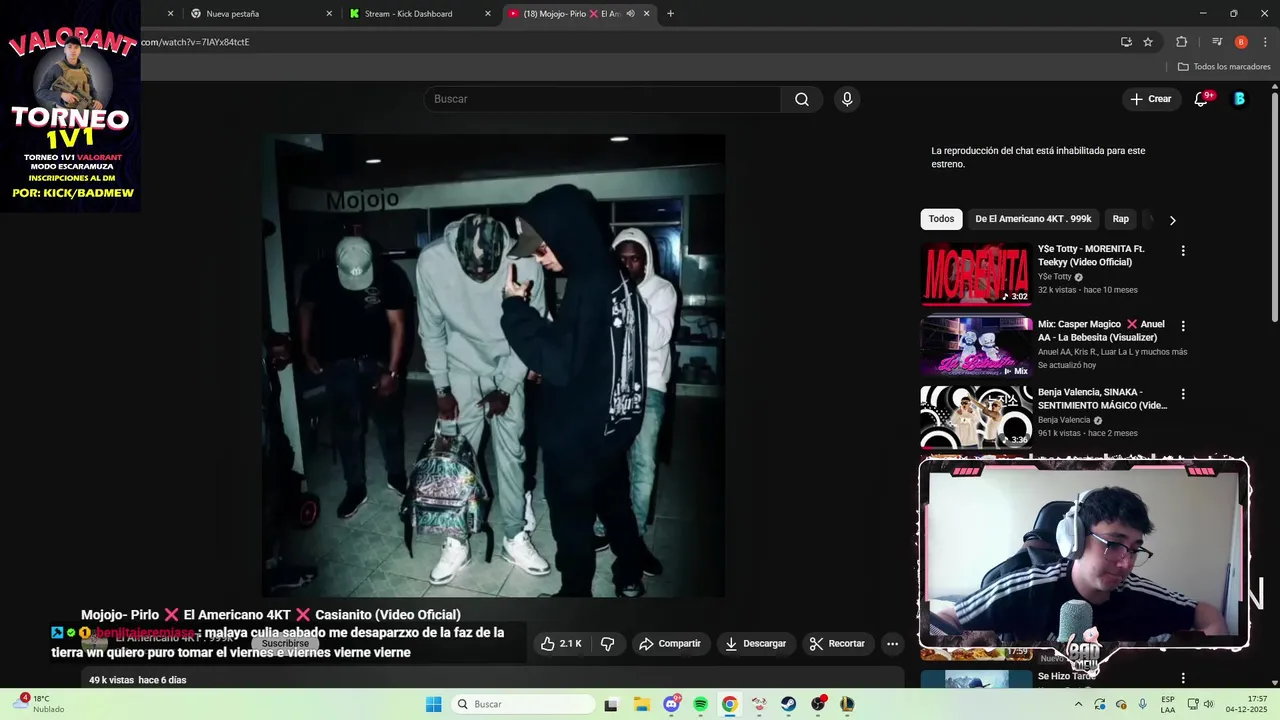Open File Explorer from the taskbar
The image size is (1280, 720).
[641, 704]
